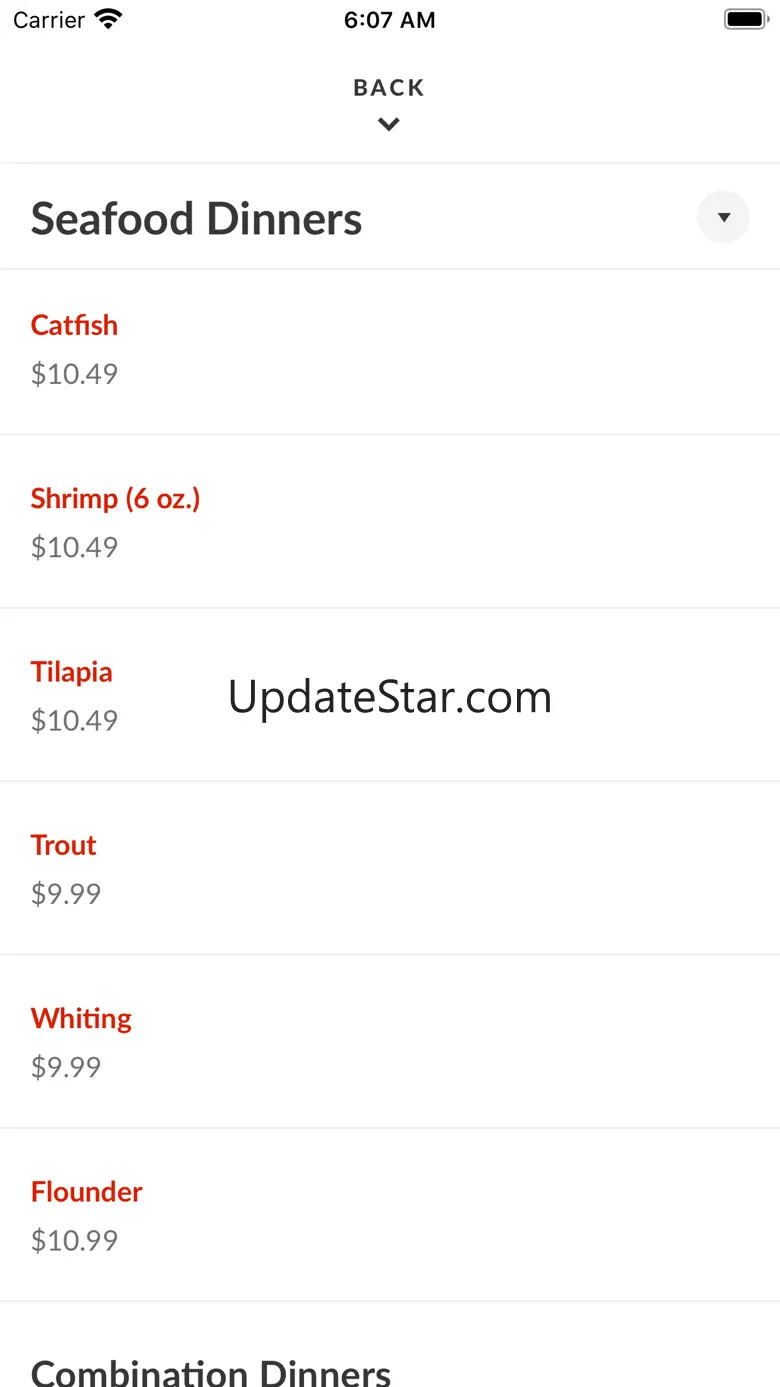Viewport: 780px width, 1387px height.
Task: Choose Shrimp (6 oz.) dinner
Action: [115, 498]
